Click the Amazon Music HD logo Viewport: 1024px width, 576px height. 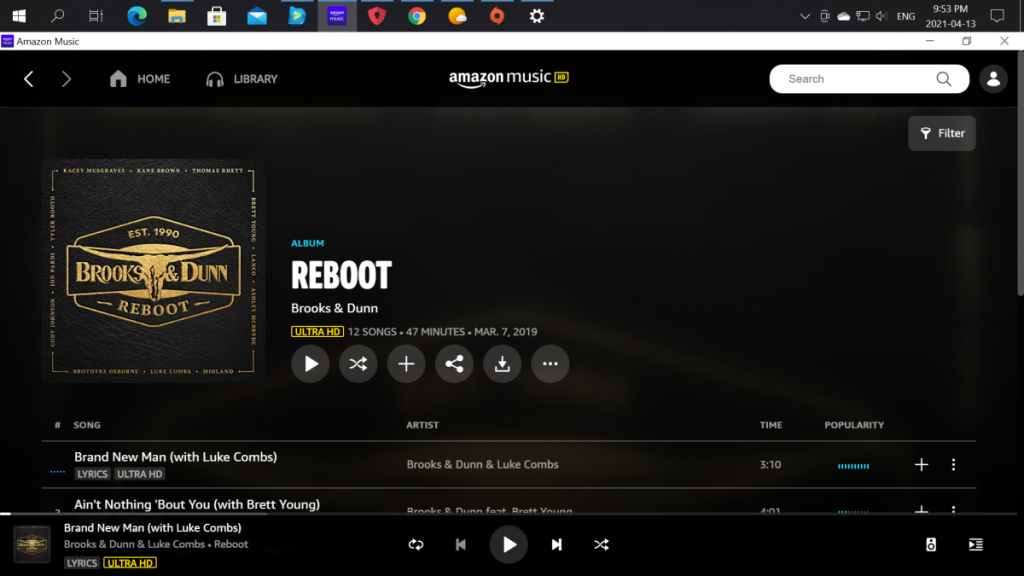(509, 78)
